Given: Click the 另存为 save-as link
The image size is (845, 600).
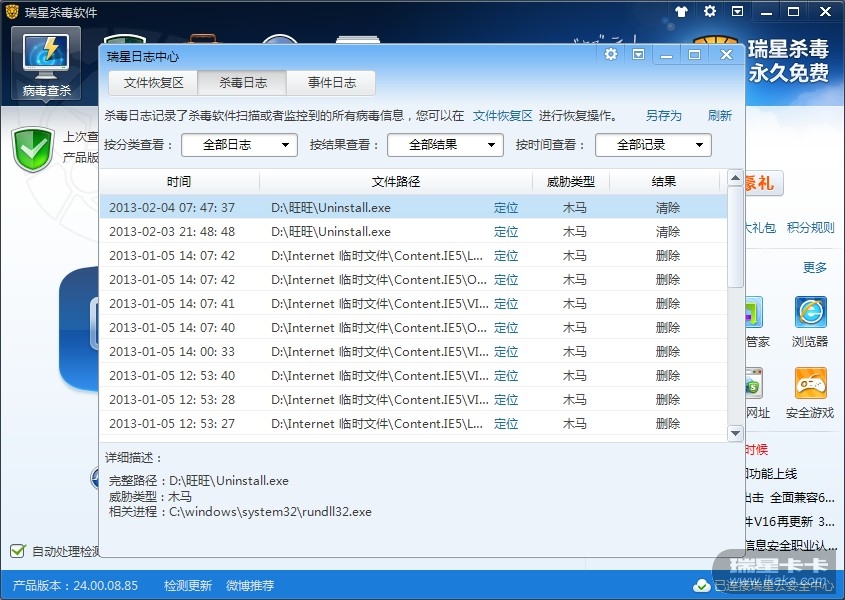Looking at the screenshot, I should coord(663,115).
